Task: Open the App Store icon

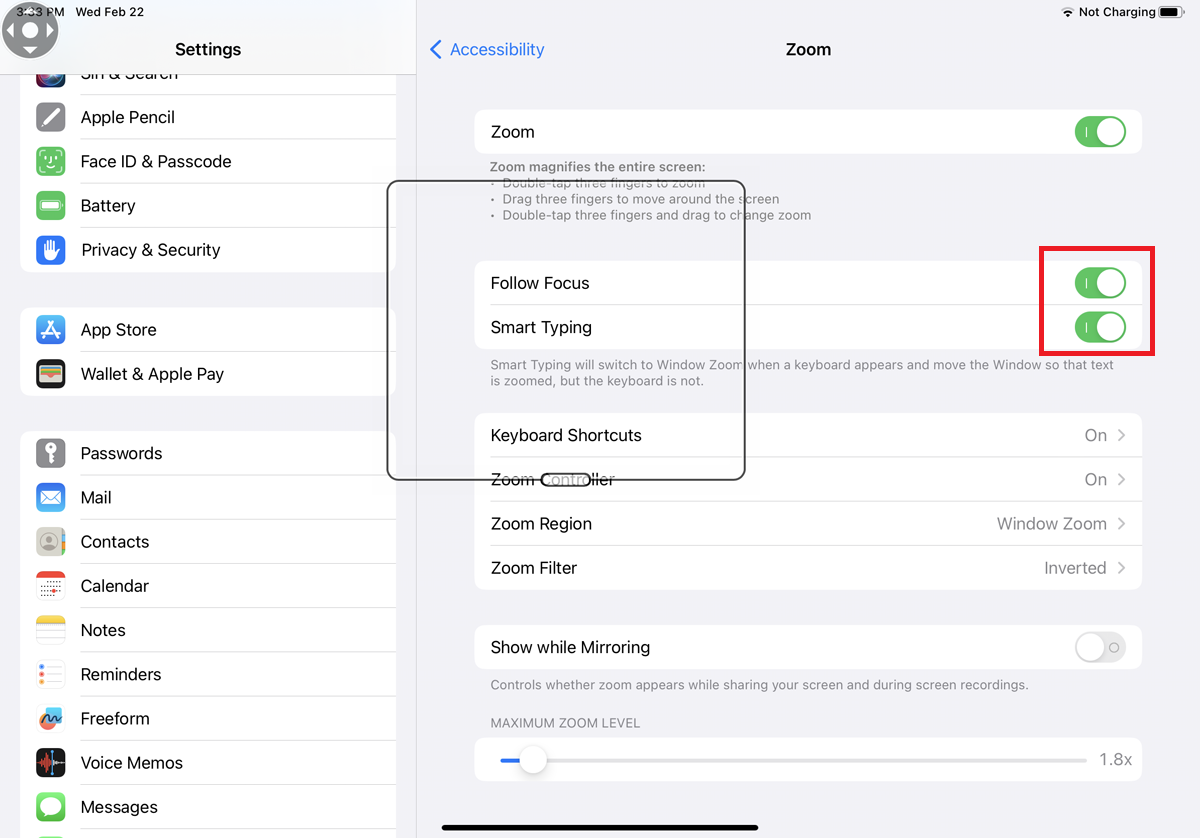Action: [x=51, y=330]
